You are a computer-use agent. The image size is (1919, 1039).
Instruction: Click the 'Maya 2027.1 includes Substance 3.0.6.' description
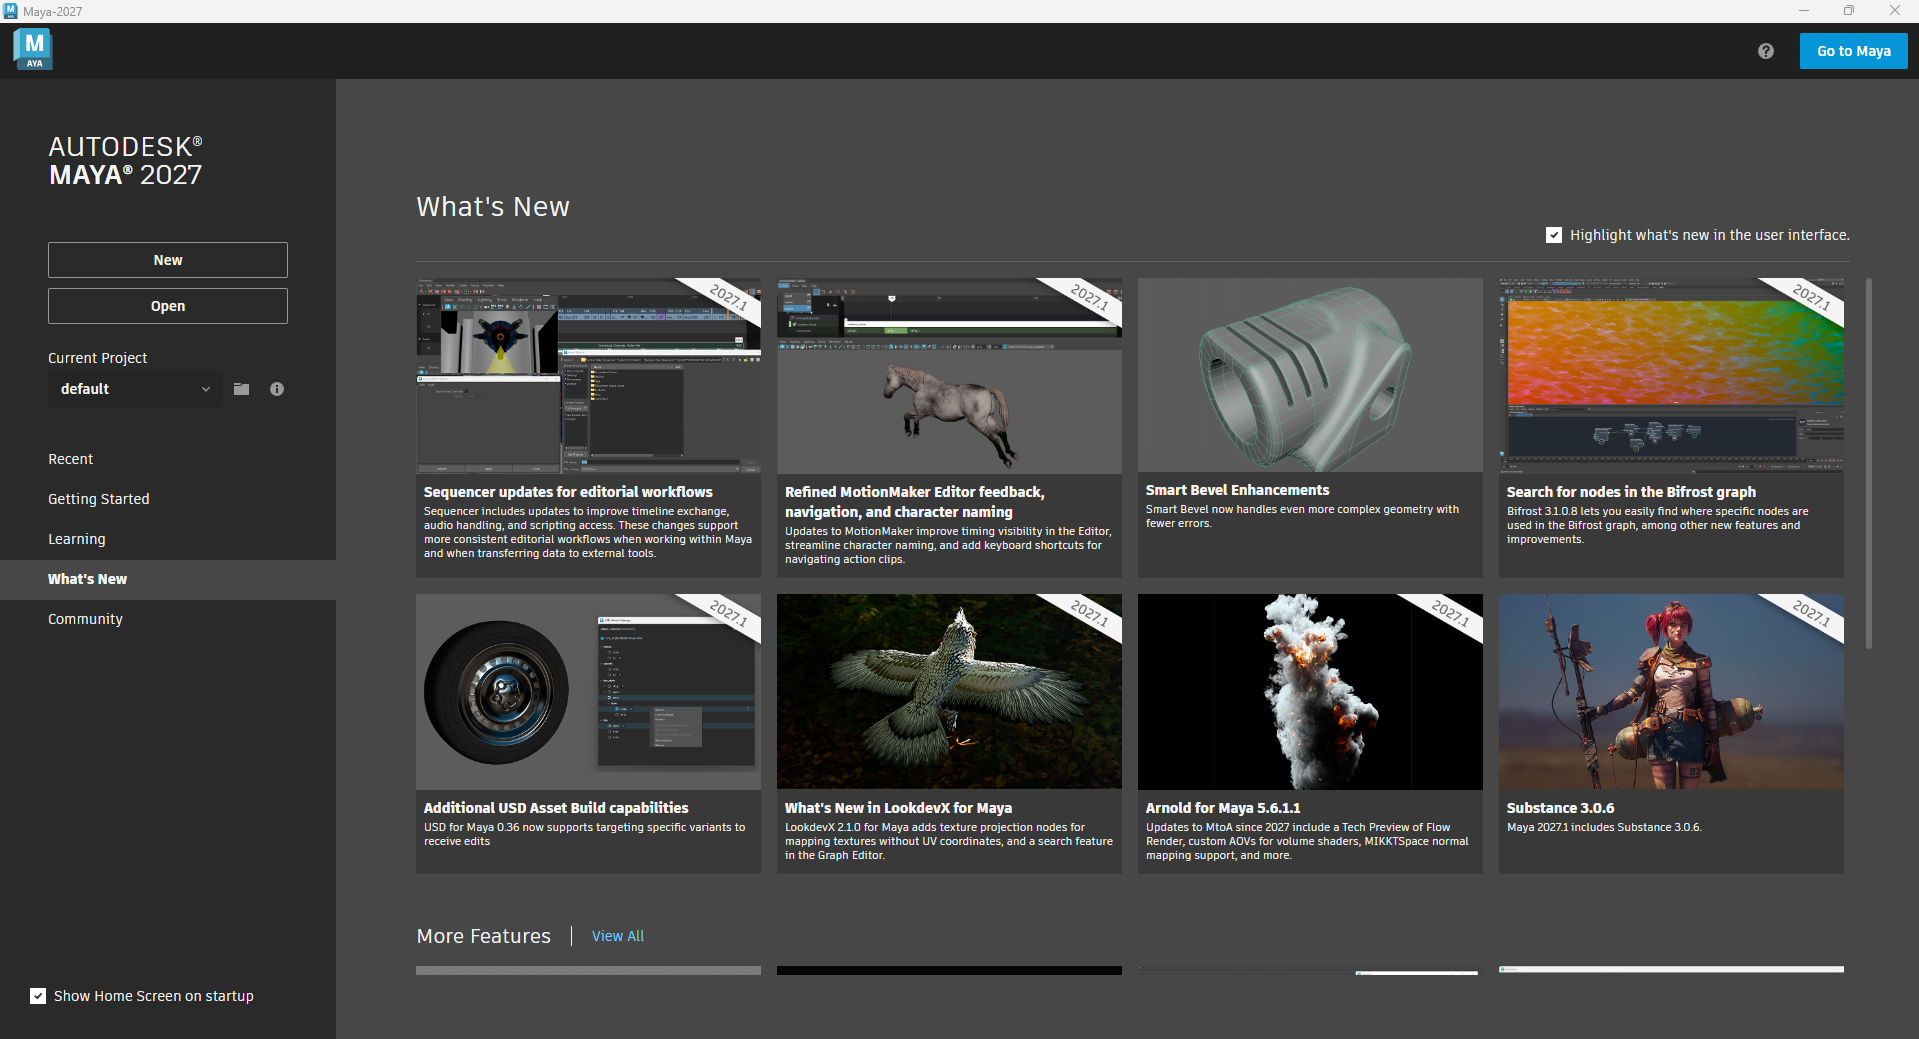1604,827
